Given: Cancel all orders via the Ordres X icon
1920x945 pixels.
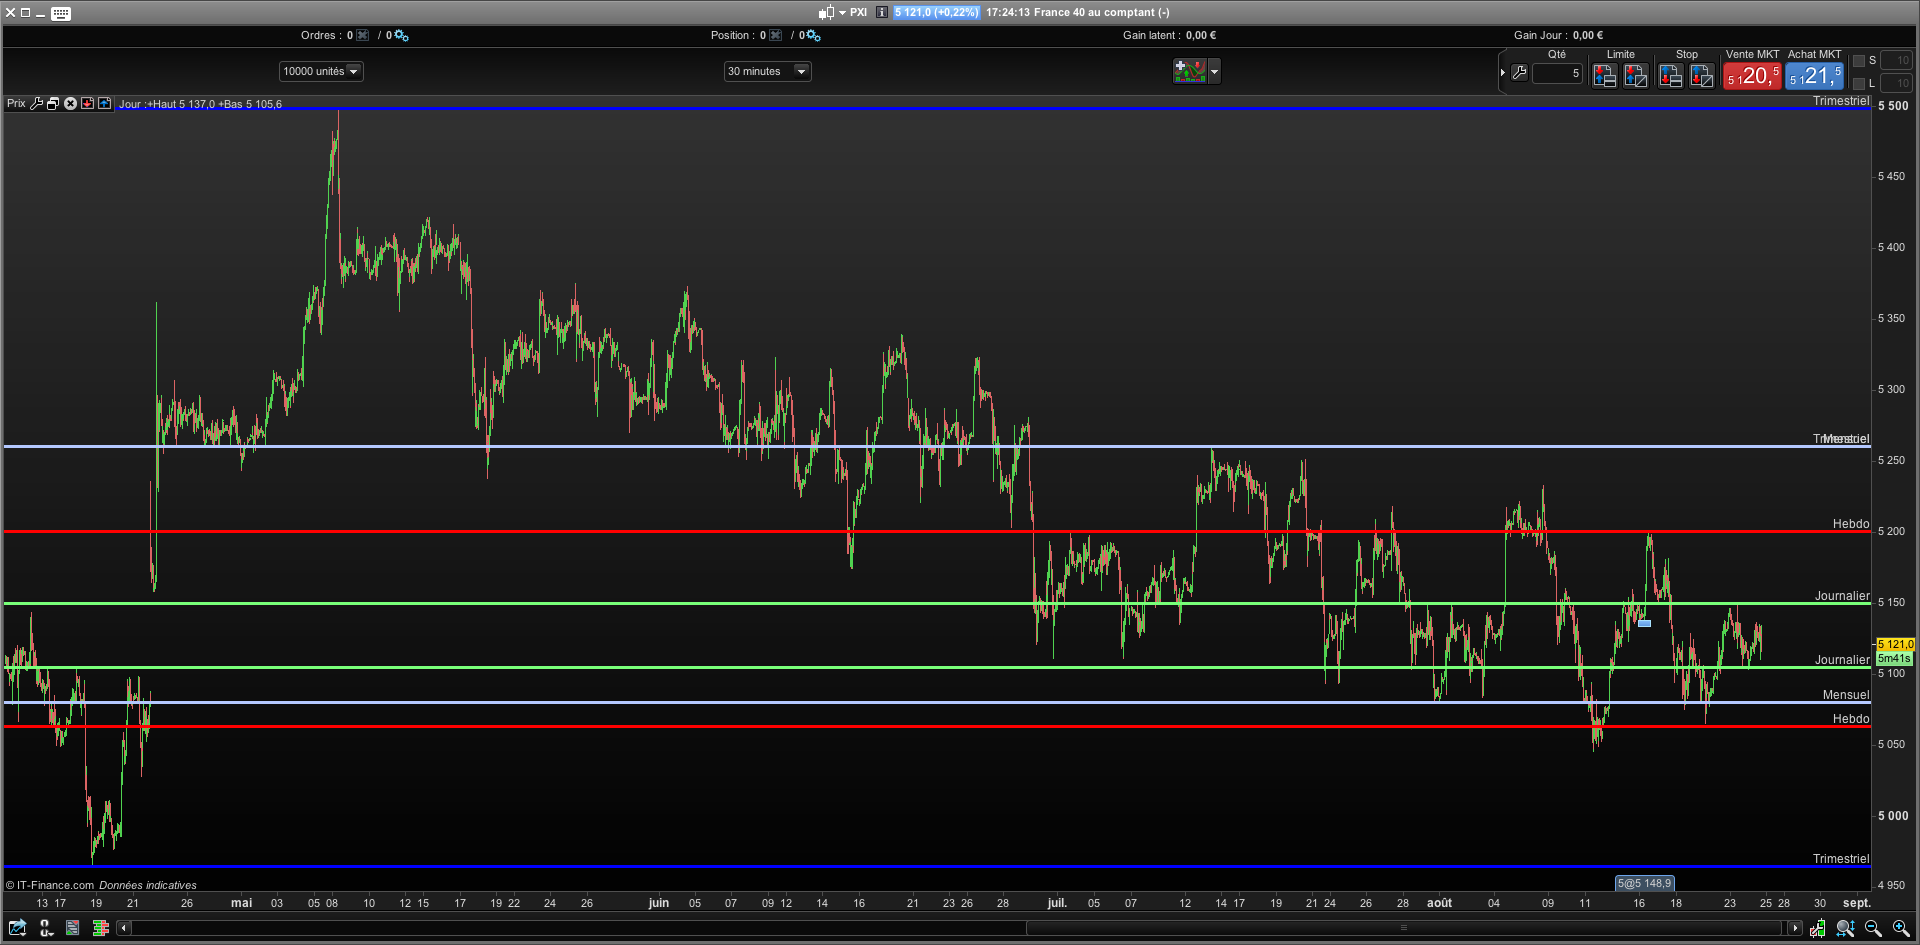Looking at the screenshot, I should pos(363,35).
